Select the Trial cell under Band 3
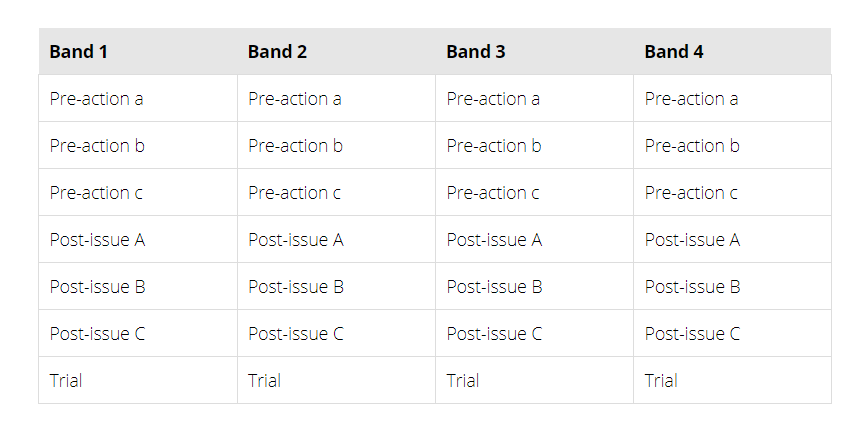 click(463, 381)
